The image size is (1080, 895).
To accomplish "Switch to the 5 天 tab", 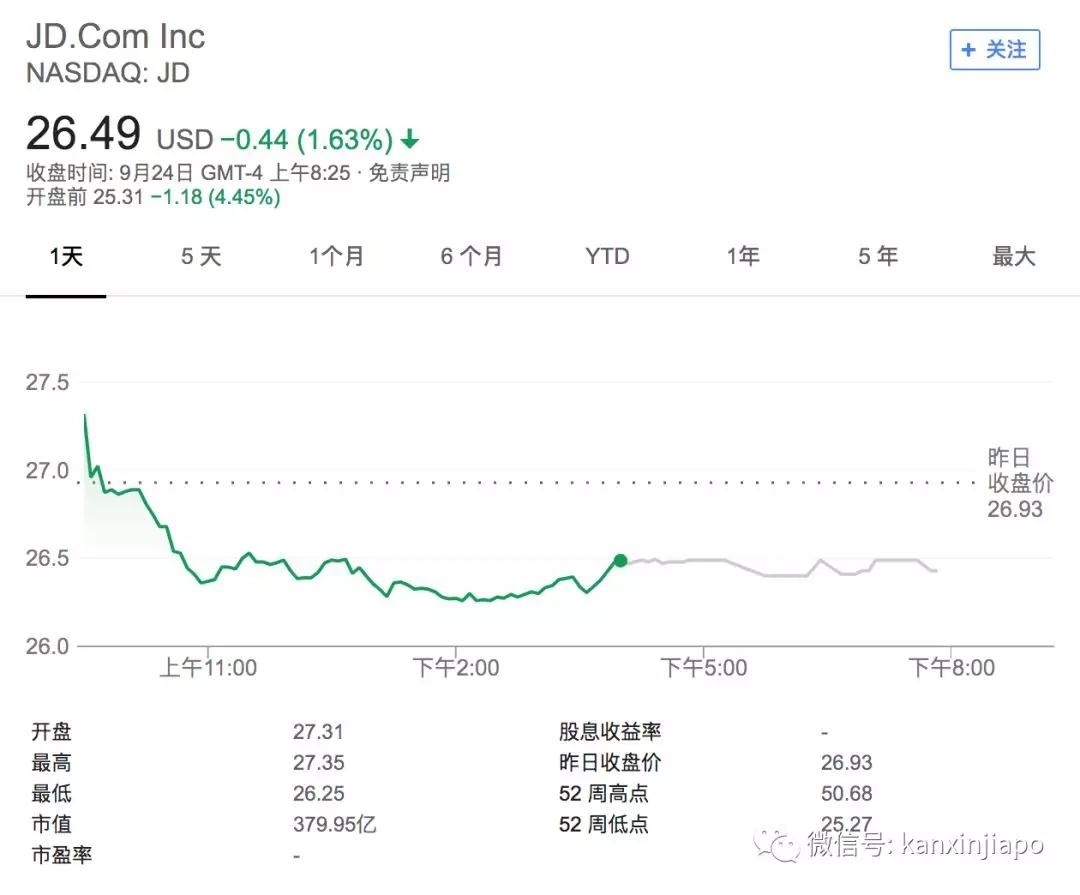I will [200, 257].
